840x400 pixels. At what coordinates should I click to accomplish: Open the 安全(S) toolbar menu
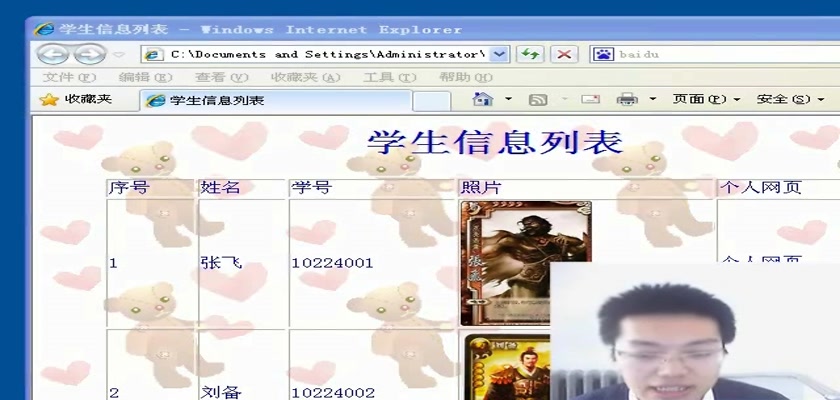coord(790,99)
